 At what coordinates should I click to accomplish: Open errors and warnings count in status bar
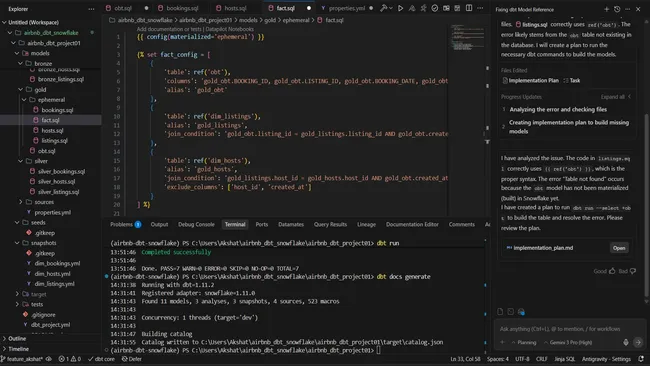(x=70, y=359)
